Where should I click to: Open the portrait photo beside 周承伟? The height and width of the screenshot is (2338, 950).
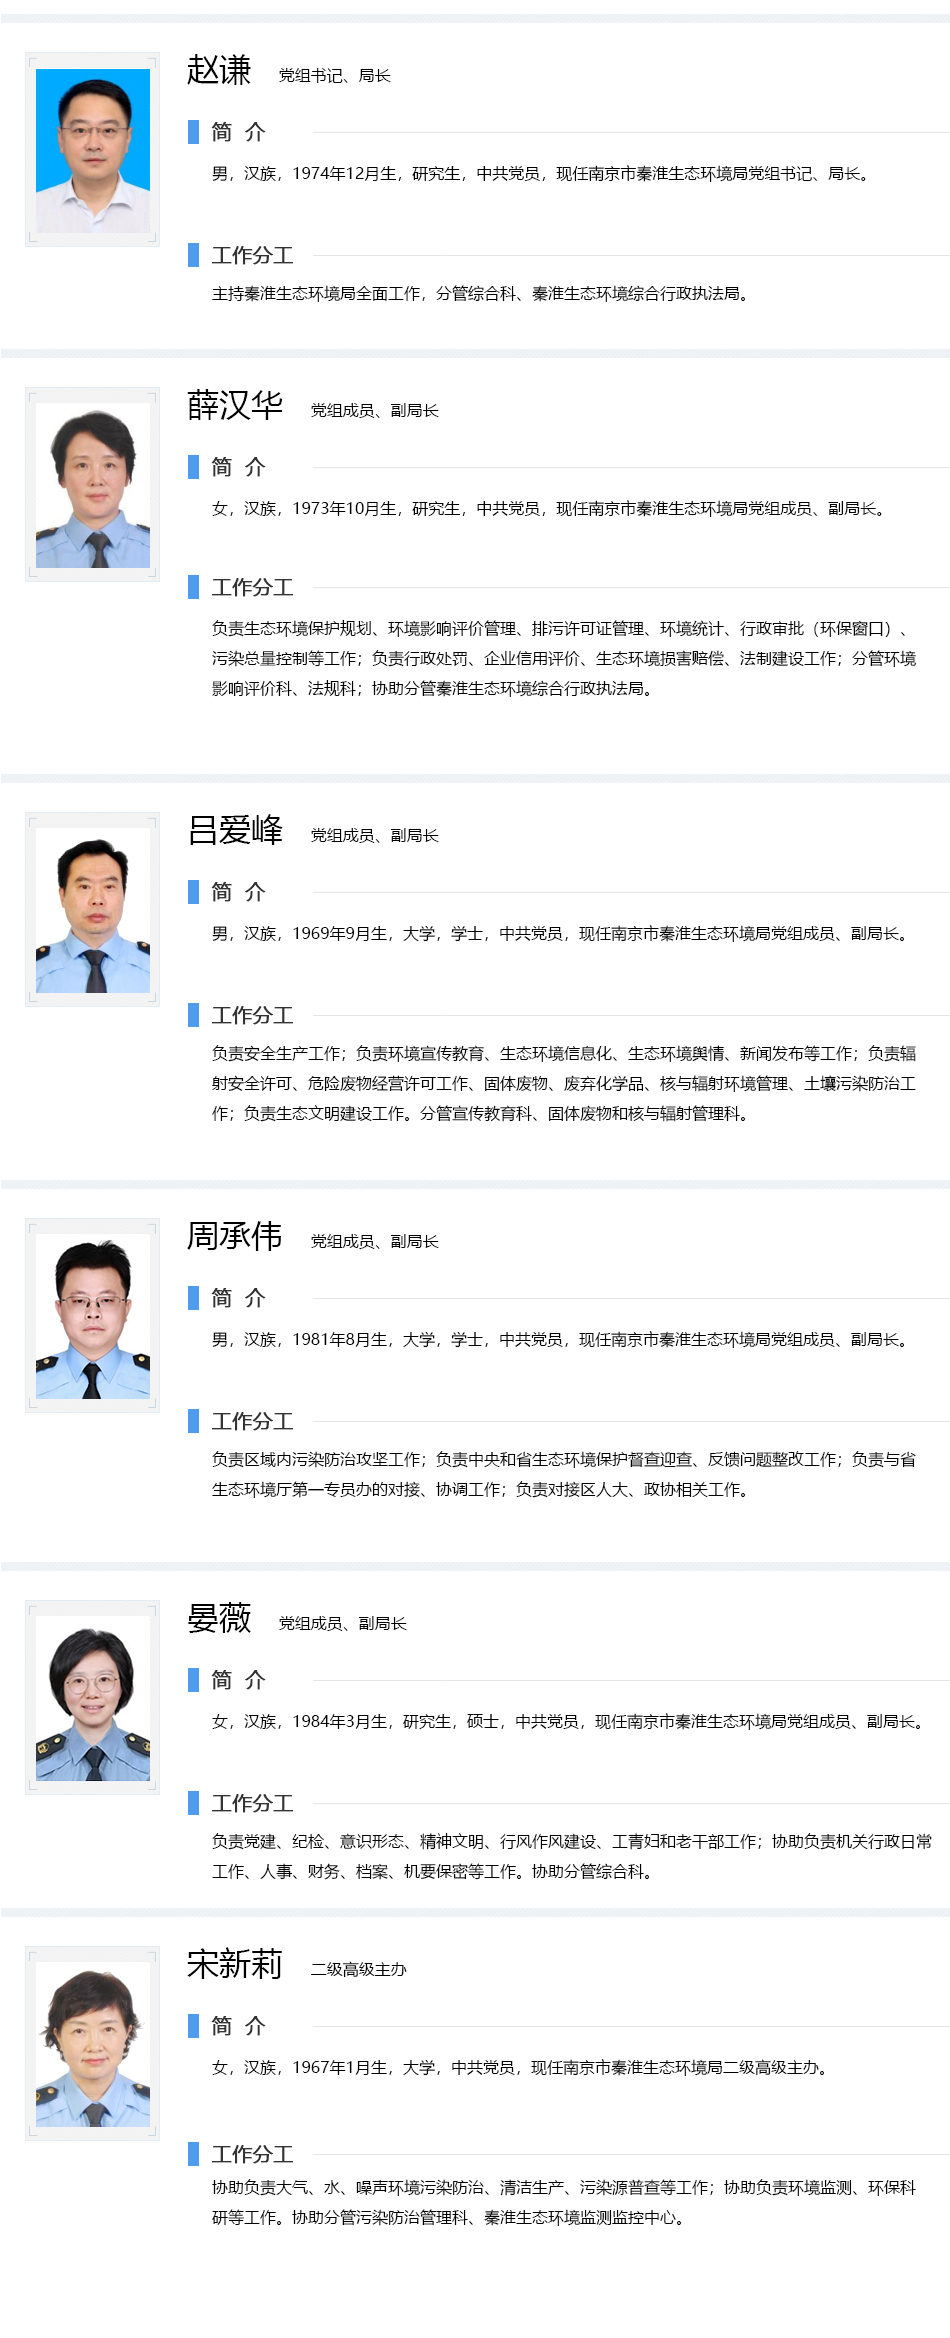pos(93,1316)
